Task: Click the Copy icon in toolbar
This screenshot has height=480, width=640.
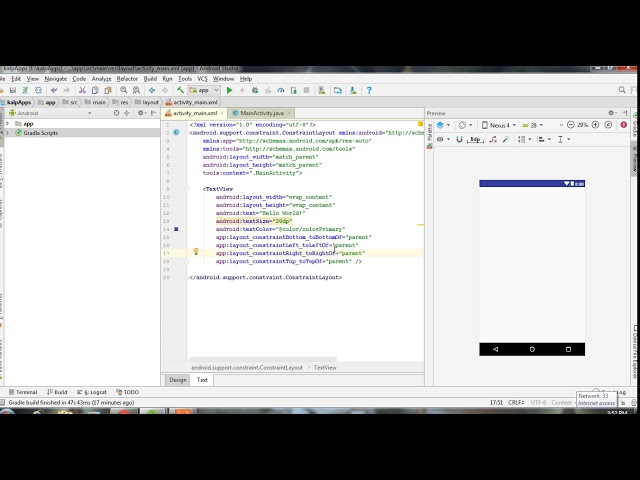Action: 95,90
